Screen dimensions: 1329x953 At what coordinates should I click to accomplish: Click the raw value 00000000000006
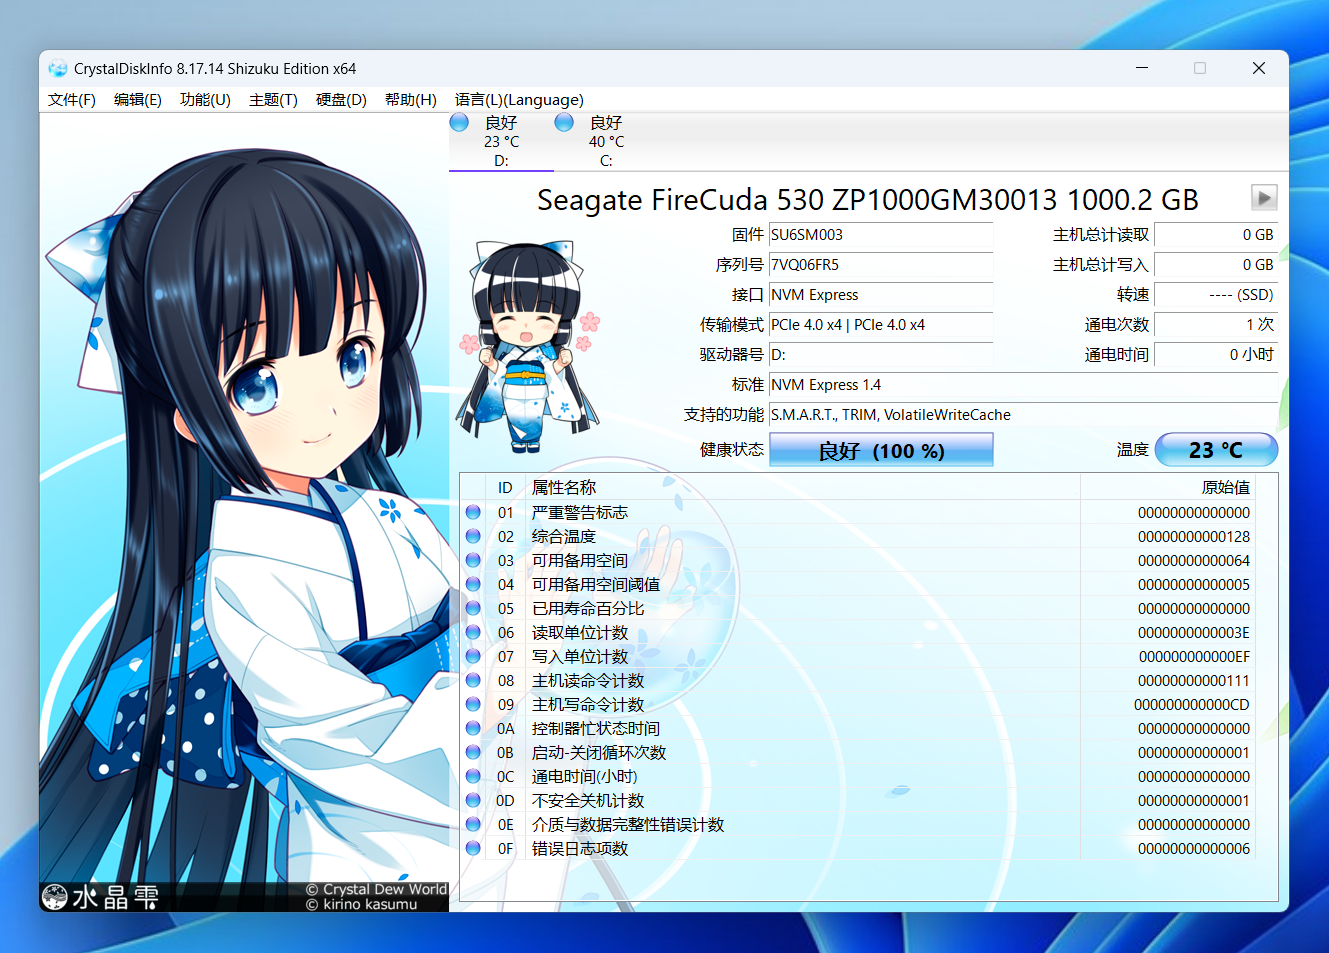point(1193,848)
